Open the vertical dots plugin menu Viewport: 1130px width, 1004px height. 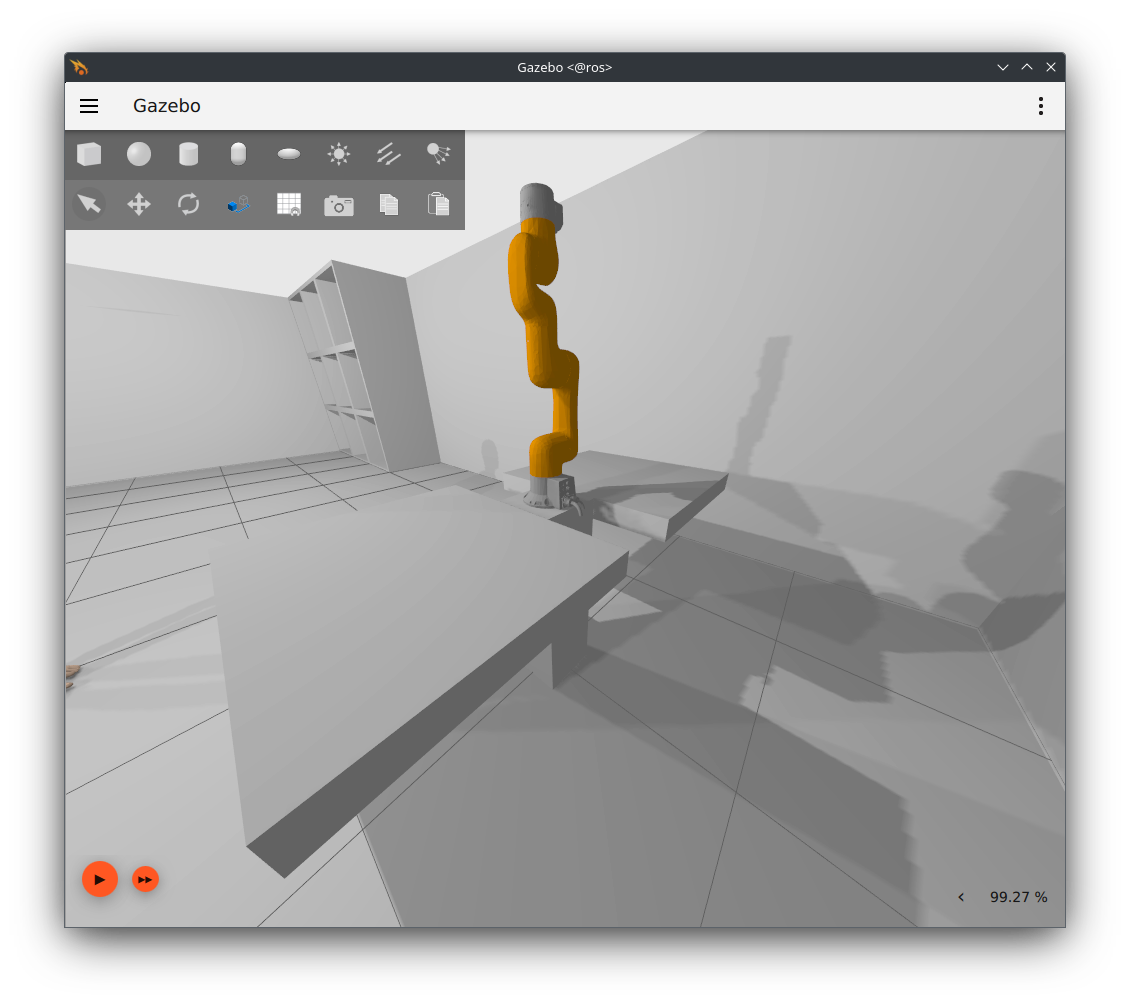click(1041, 106)
